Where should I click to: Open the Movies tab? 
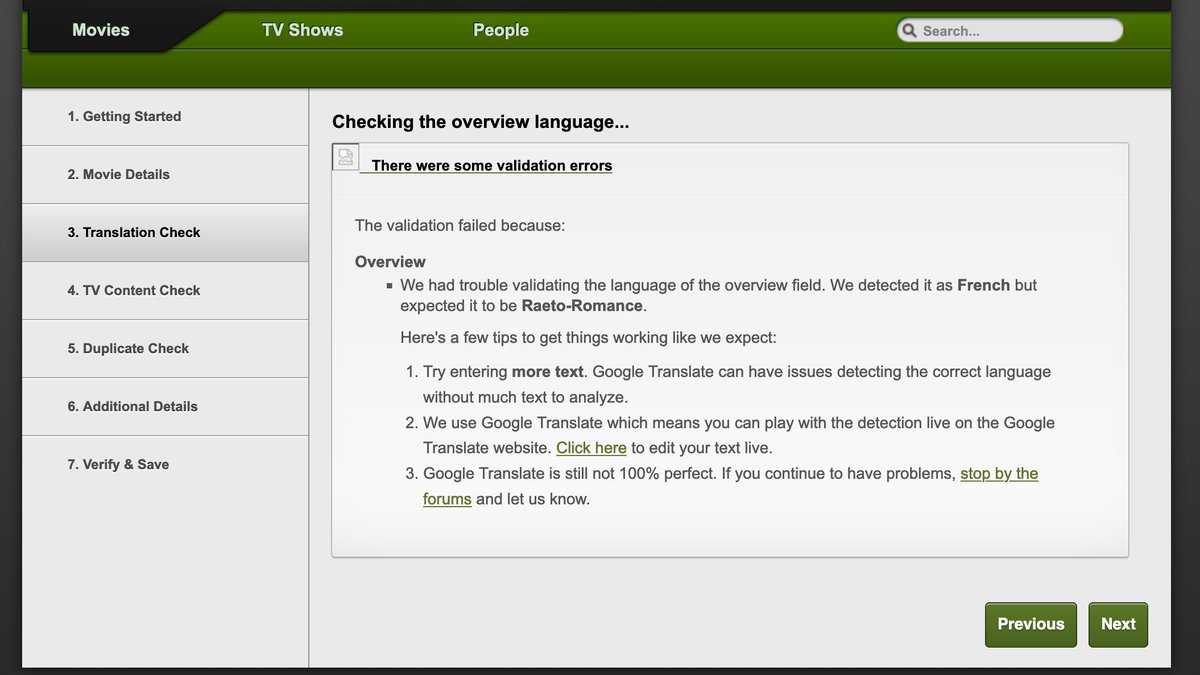pyautogui.click(x=101, y=30)
